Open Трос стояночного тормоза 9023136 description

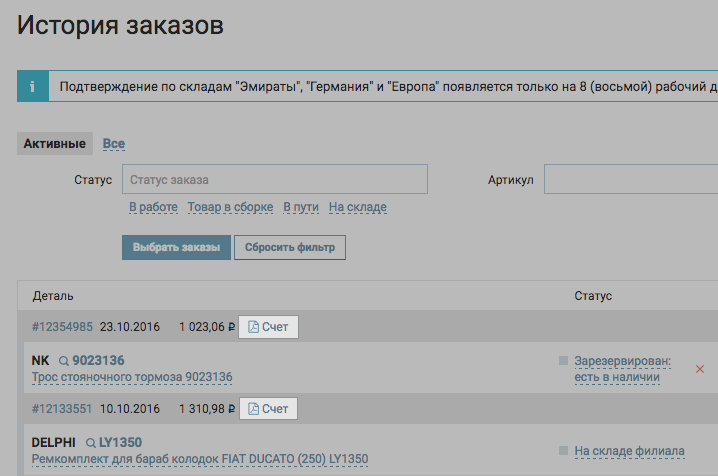pos(132,377)
